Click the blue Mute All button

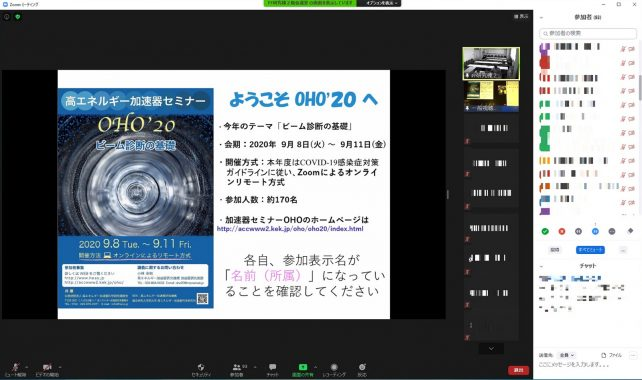tap(590, 250)
